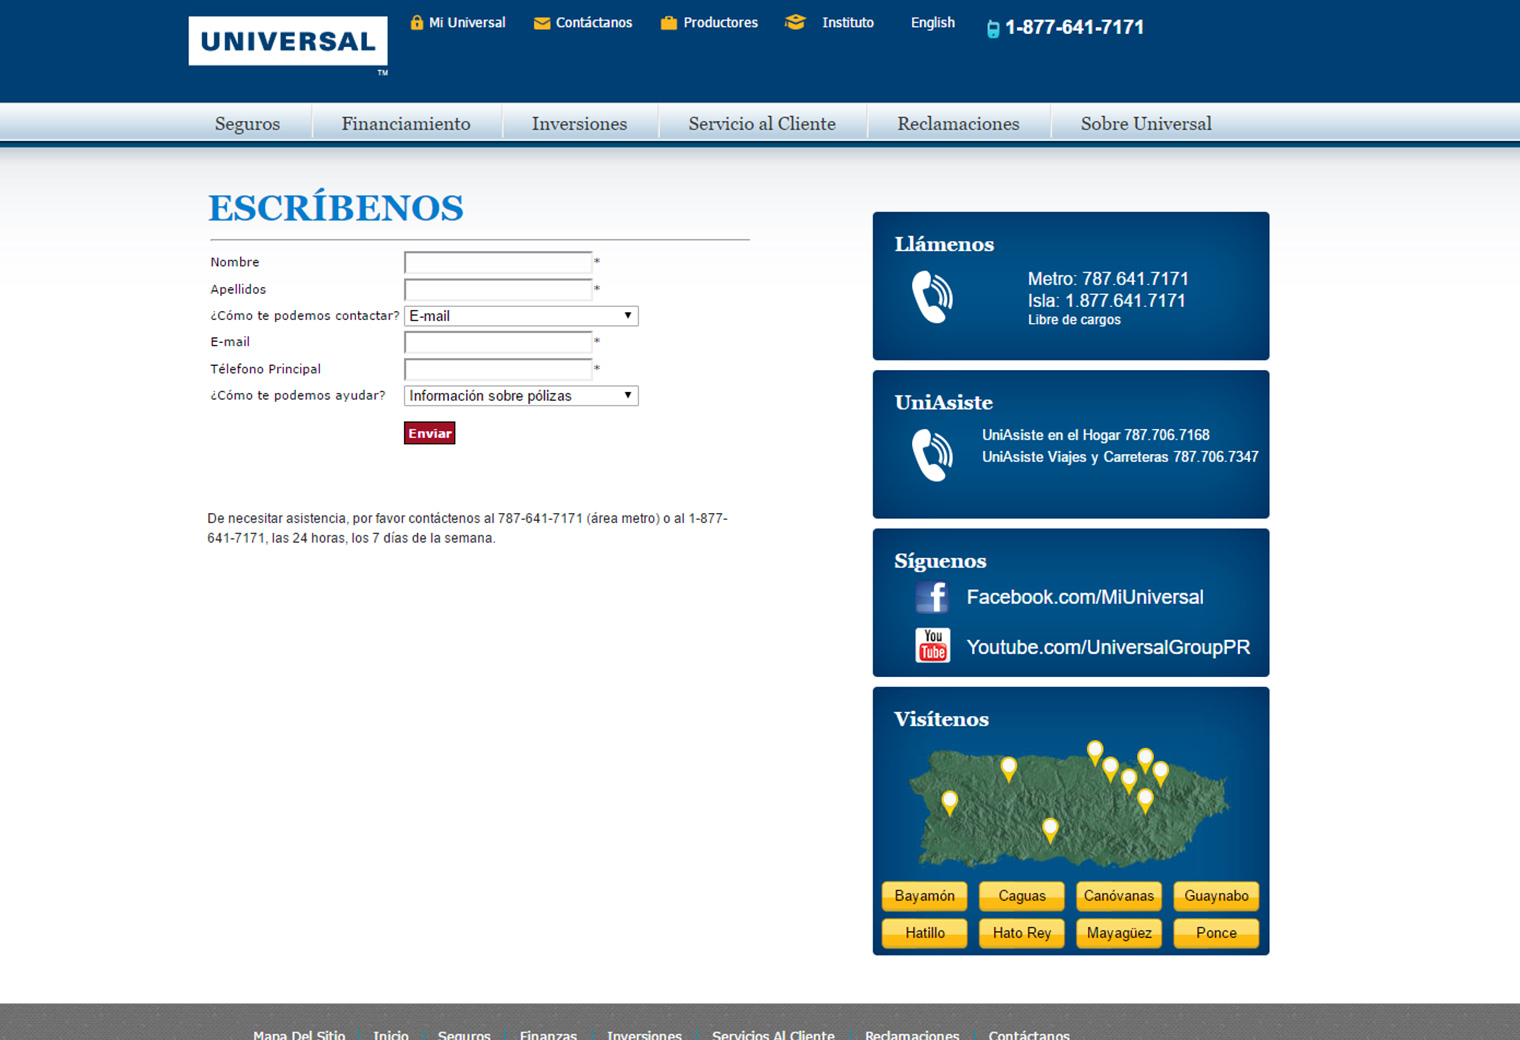This screenshot has width=1520, height=1040.
Task: Focus the E-mail input field
Action: click(x=498, y=342)
